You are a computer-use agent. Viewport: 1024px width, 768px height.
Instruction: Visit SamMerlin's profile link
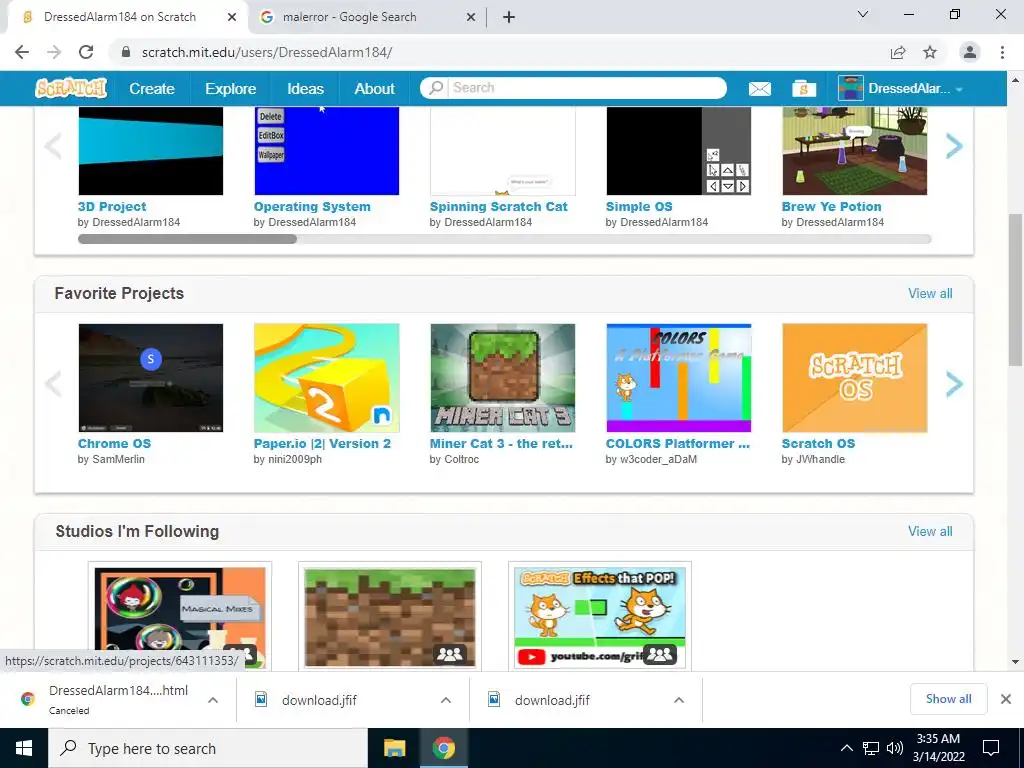click(118, 459)
